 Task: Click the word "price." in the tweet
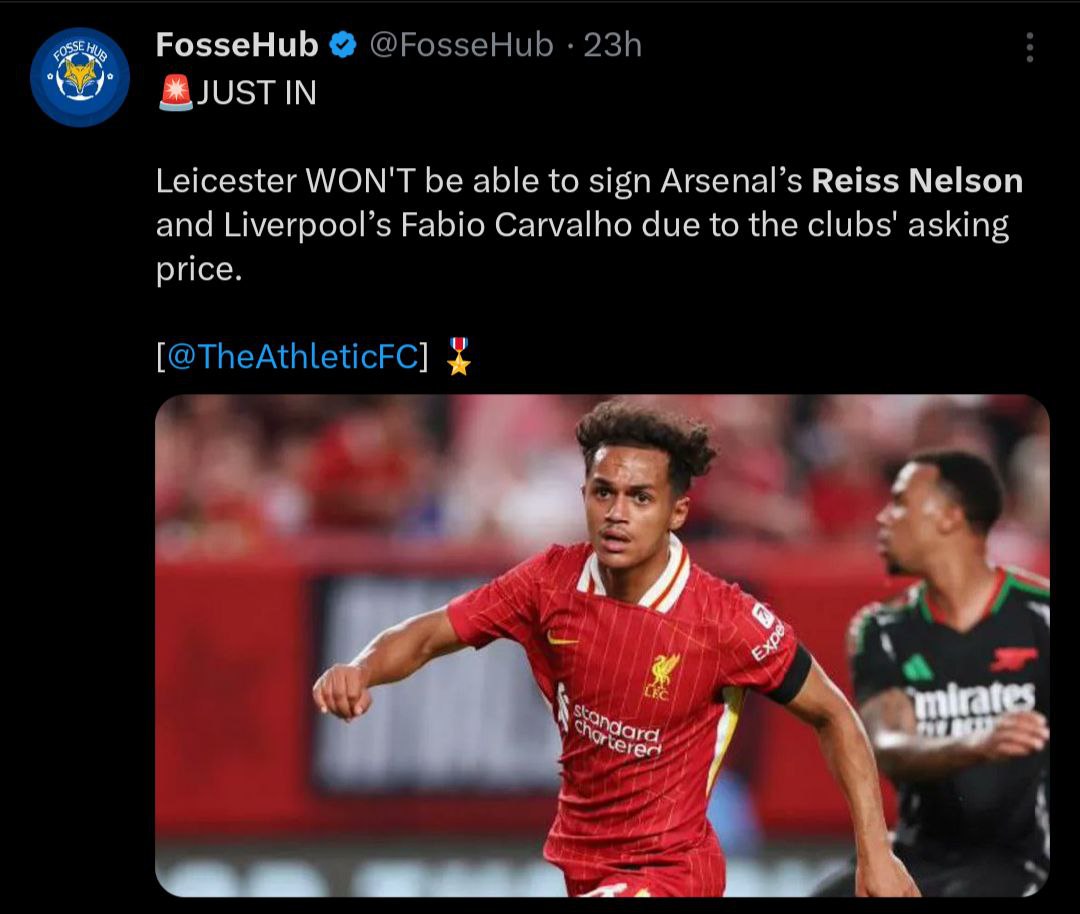coord(199,269)
